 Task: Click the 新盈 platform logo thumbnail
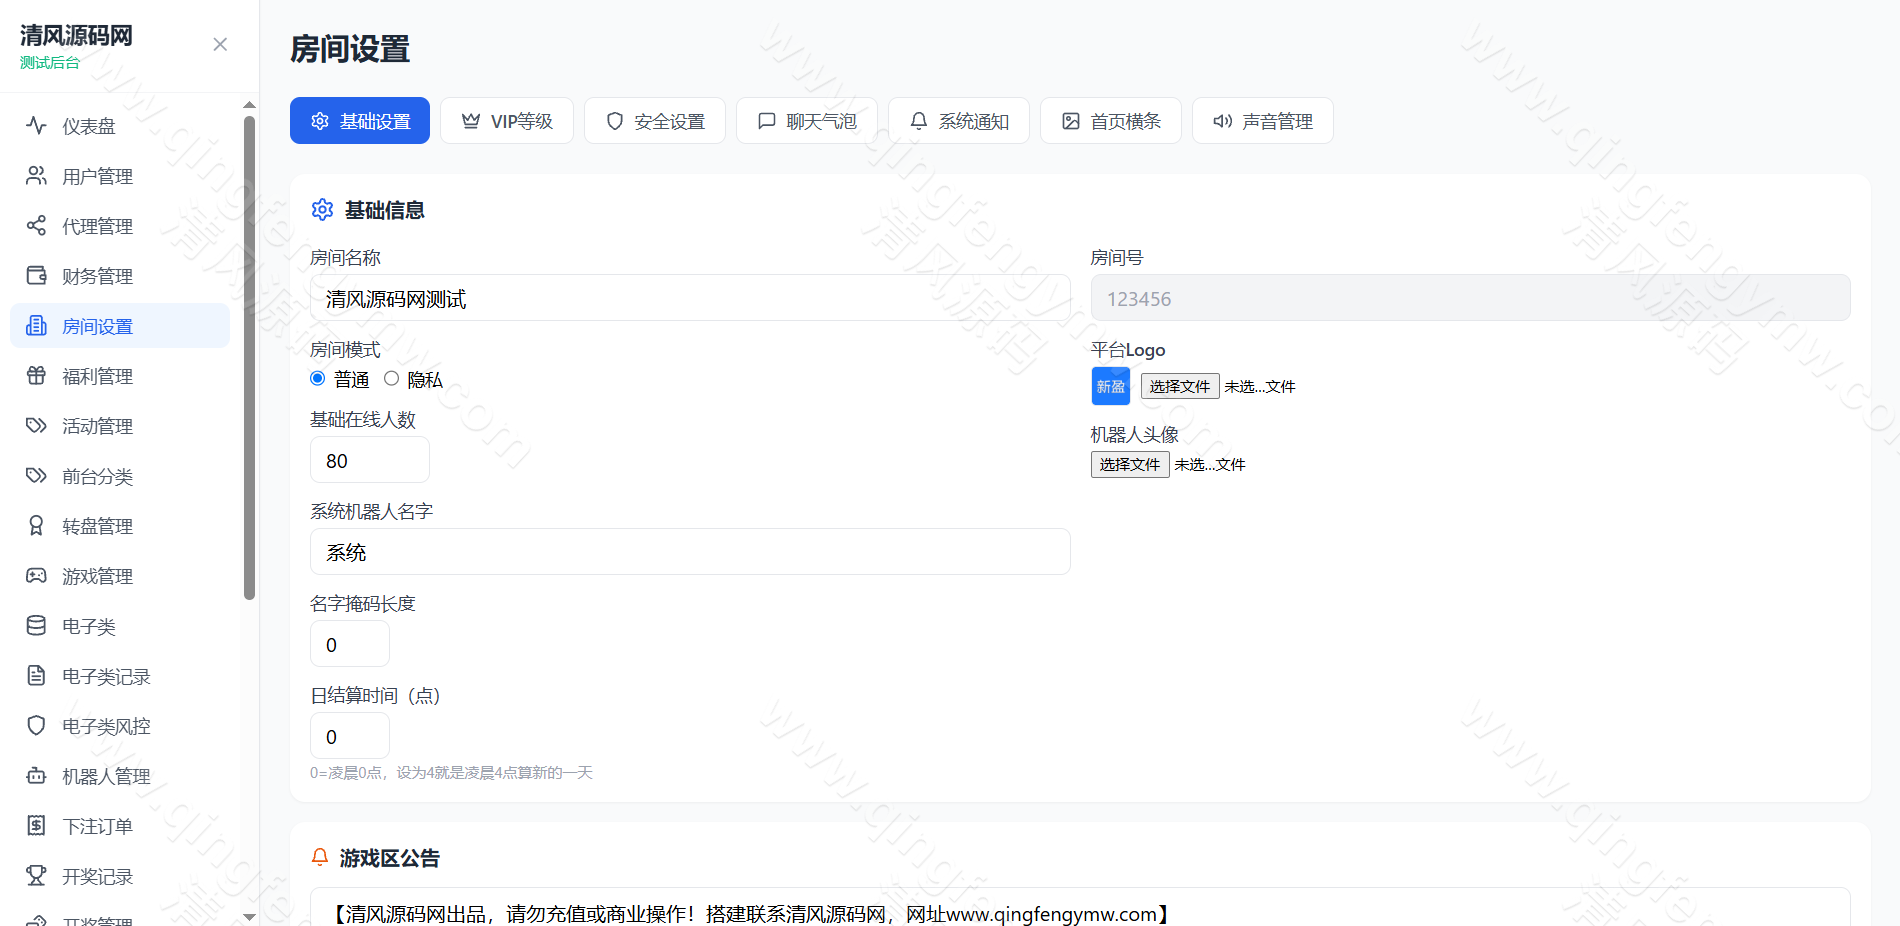[x=1111, y=386]
